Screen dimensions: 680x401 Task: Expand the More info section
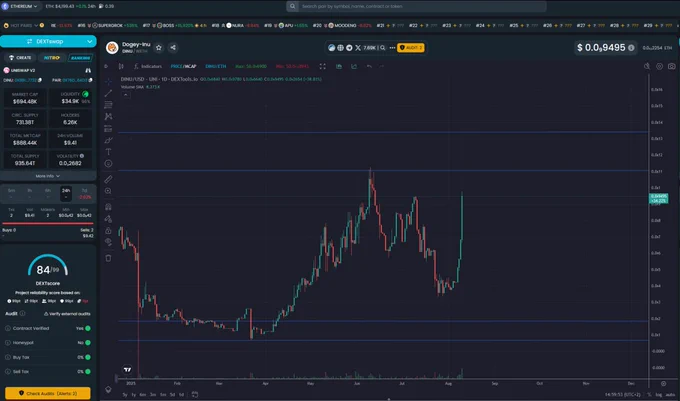coord(48,176)
